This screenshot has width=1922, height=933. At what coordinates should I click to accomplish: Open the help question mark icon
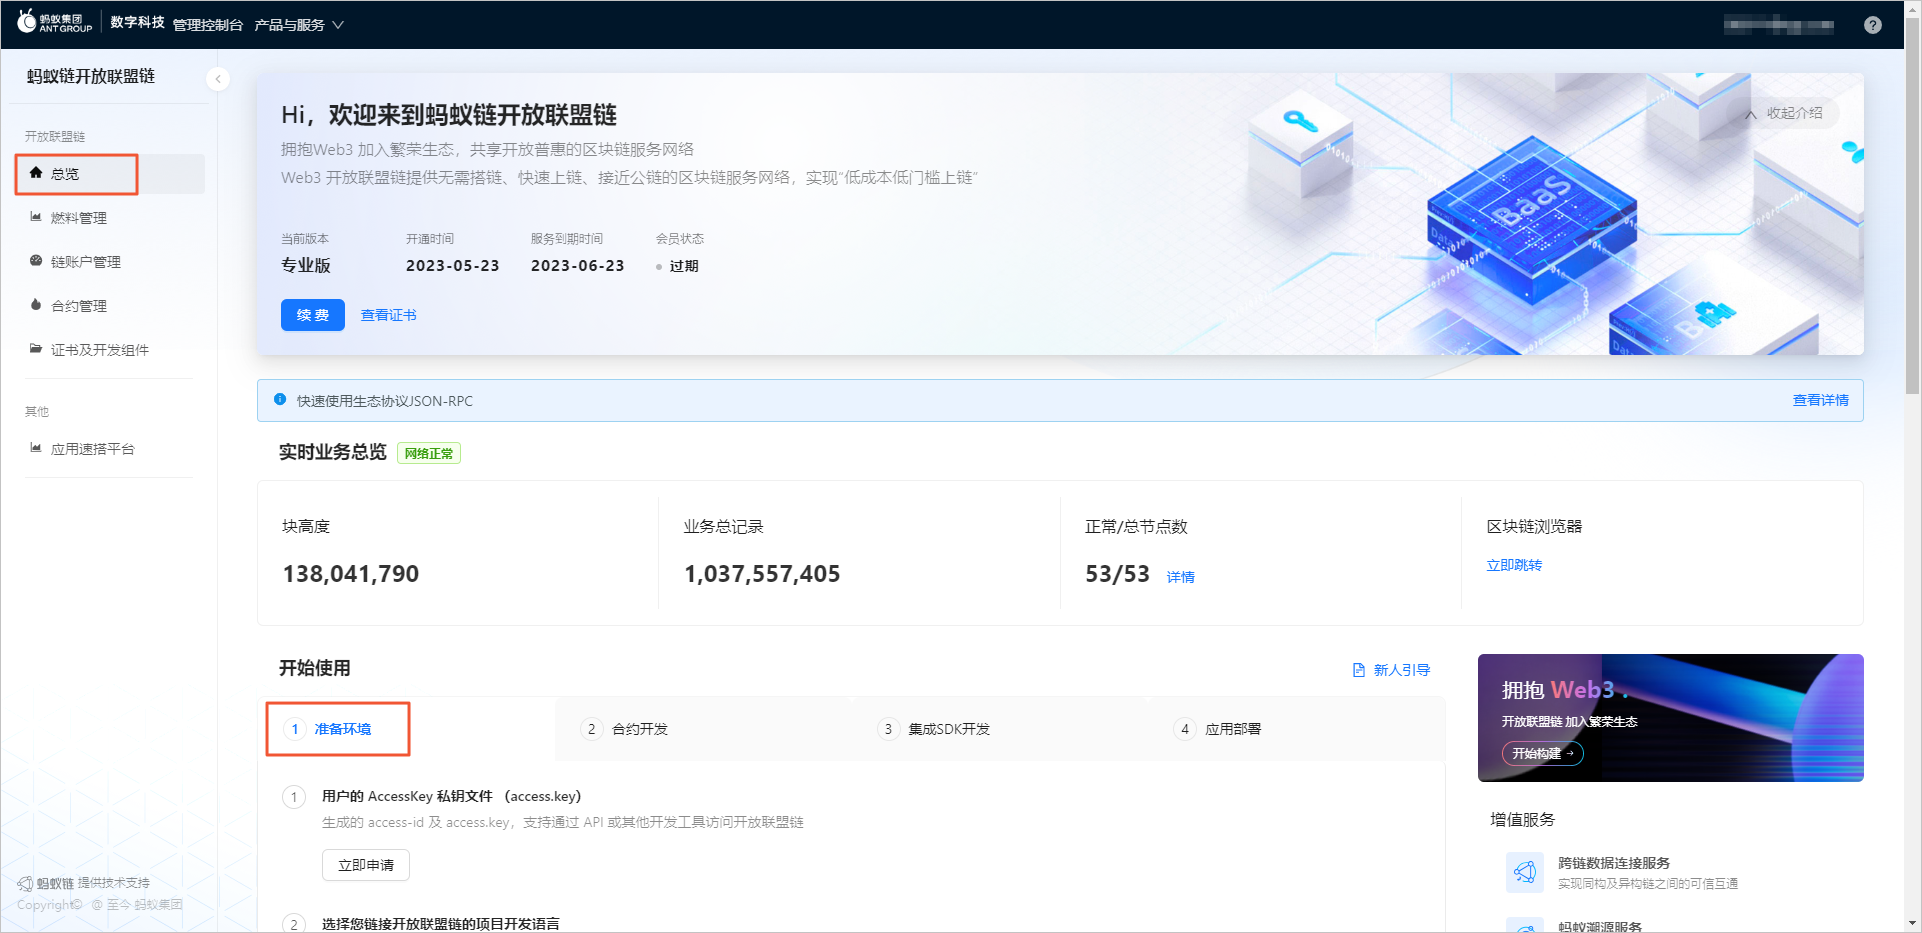tap(1873, 25)
